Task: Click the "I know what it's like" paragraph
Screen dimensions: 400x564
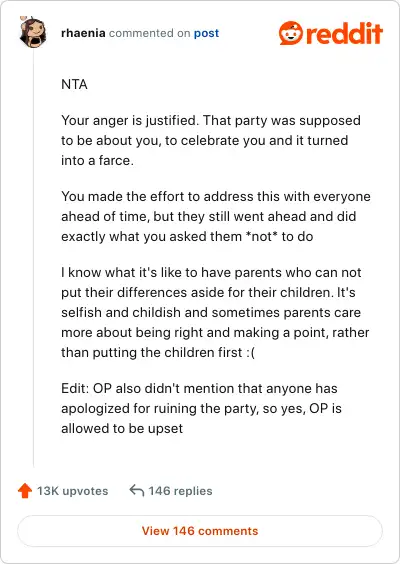Action: 215,312
